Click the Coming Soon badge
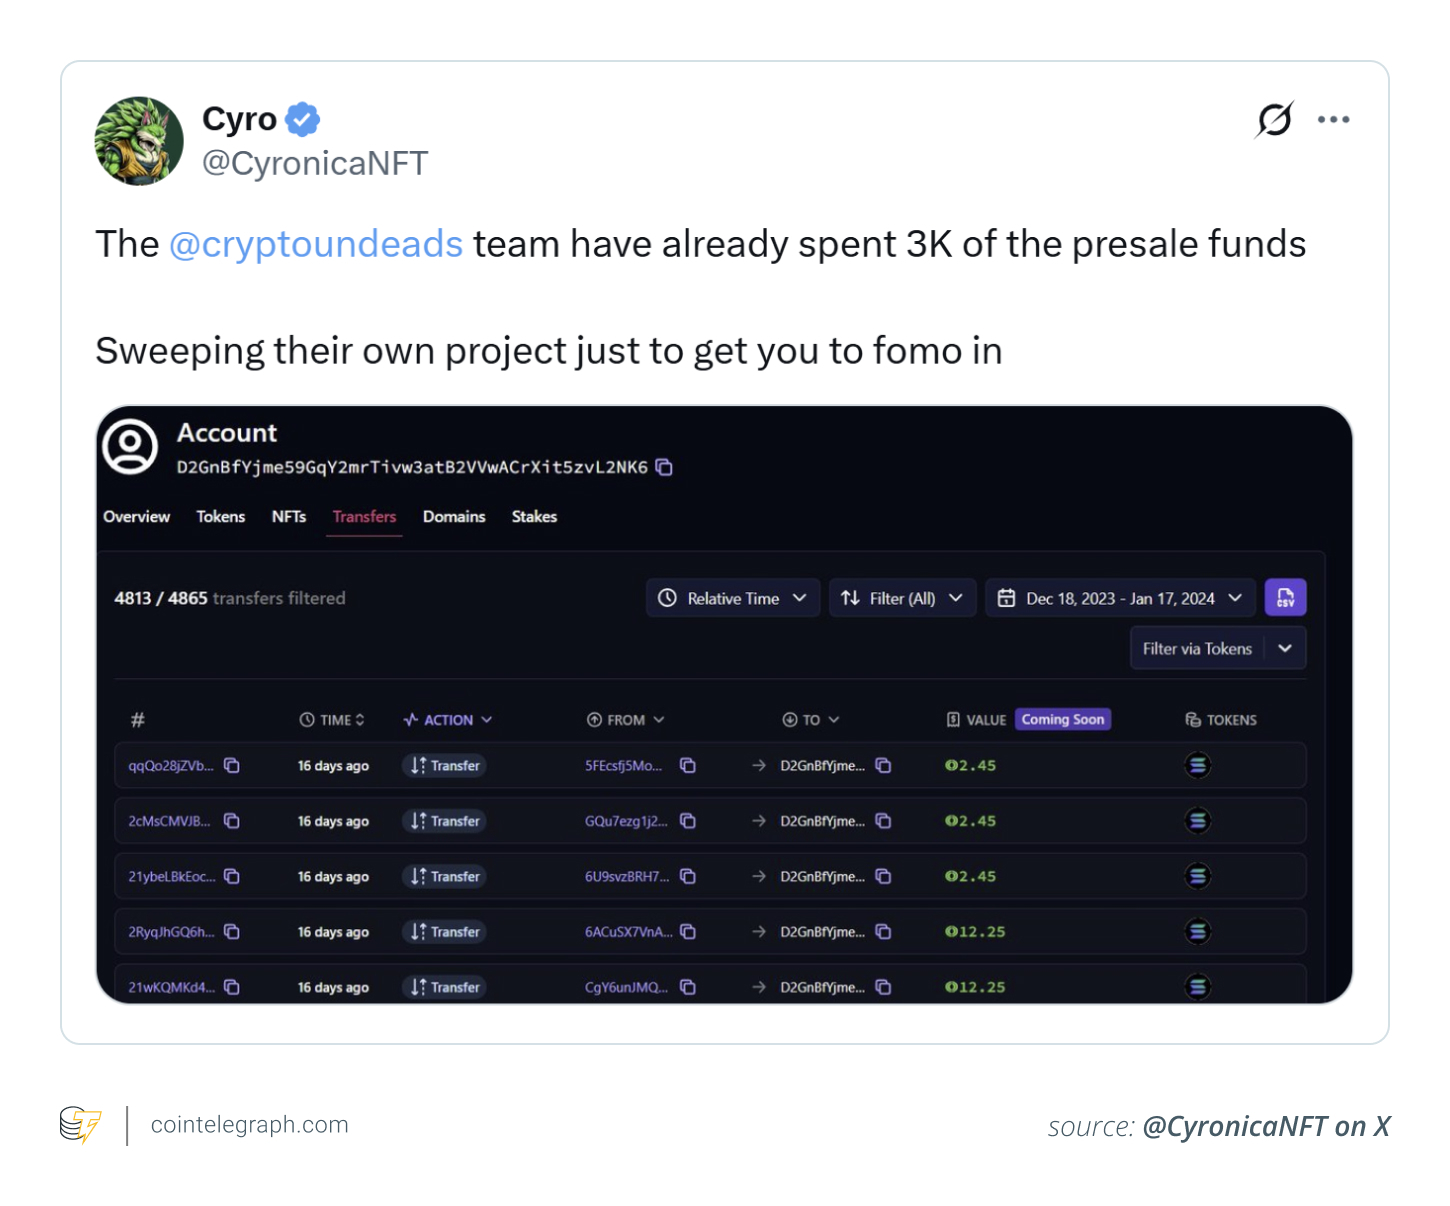This screenshot has width=1450, height=1206. [1063, 719]
